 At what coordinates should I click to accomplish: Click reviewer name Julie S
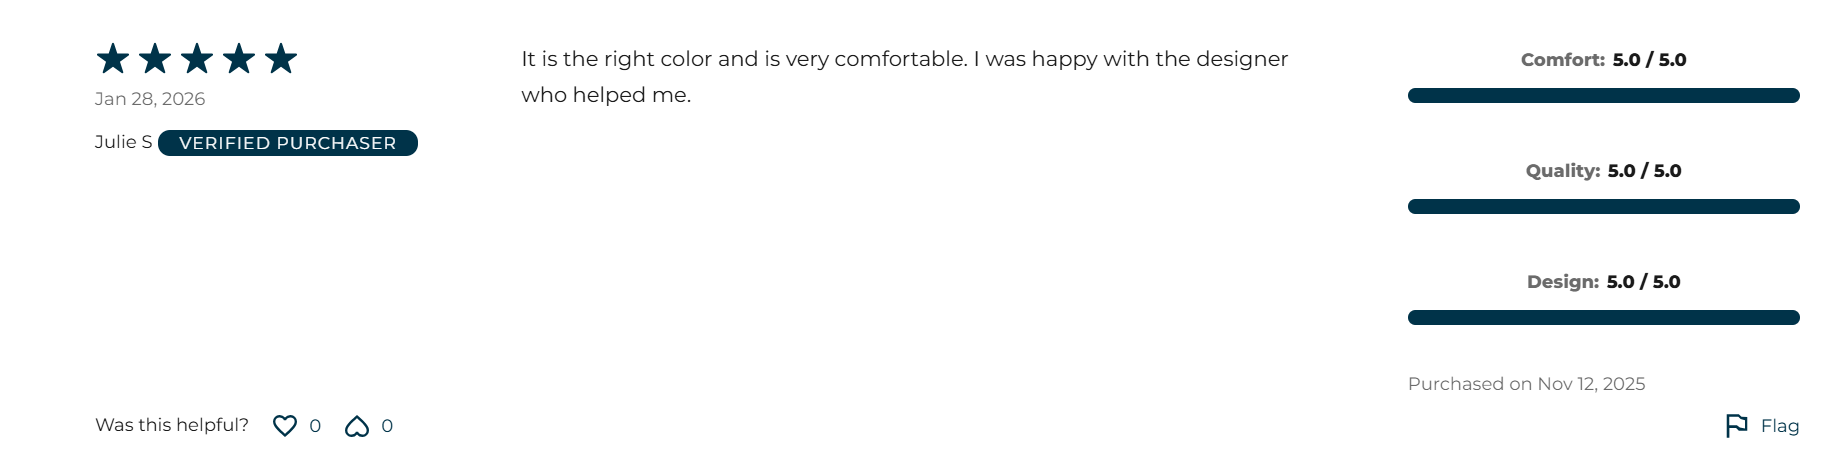click(123, 142)
